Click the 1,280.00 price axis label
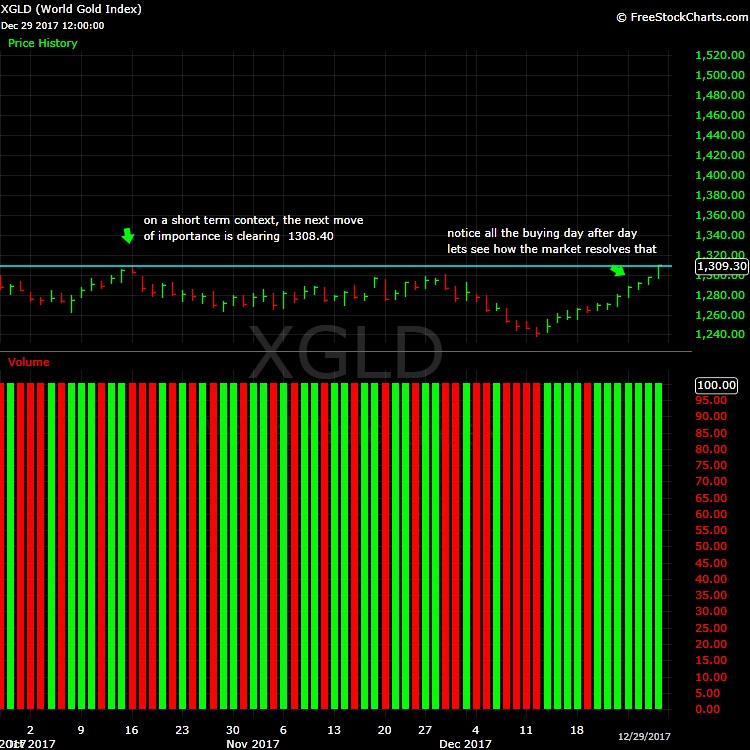Viewport: 750px width, 750px height. [719, 295]
